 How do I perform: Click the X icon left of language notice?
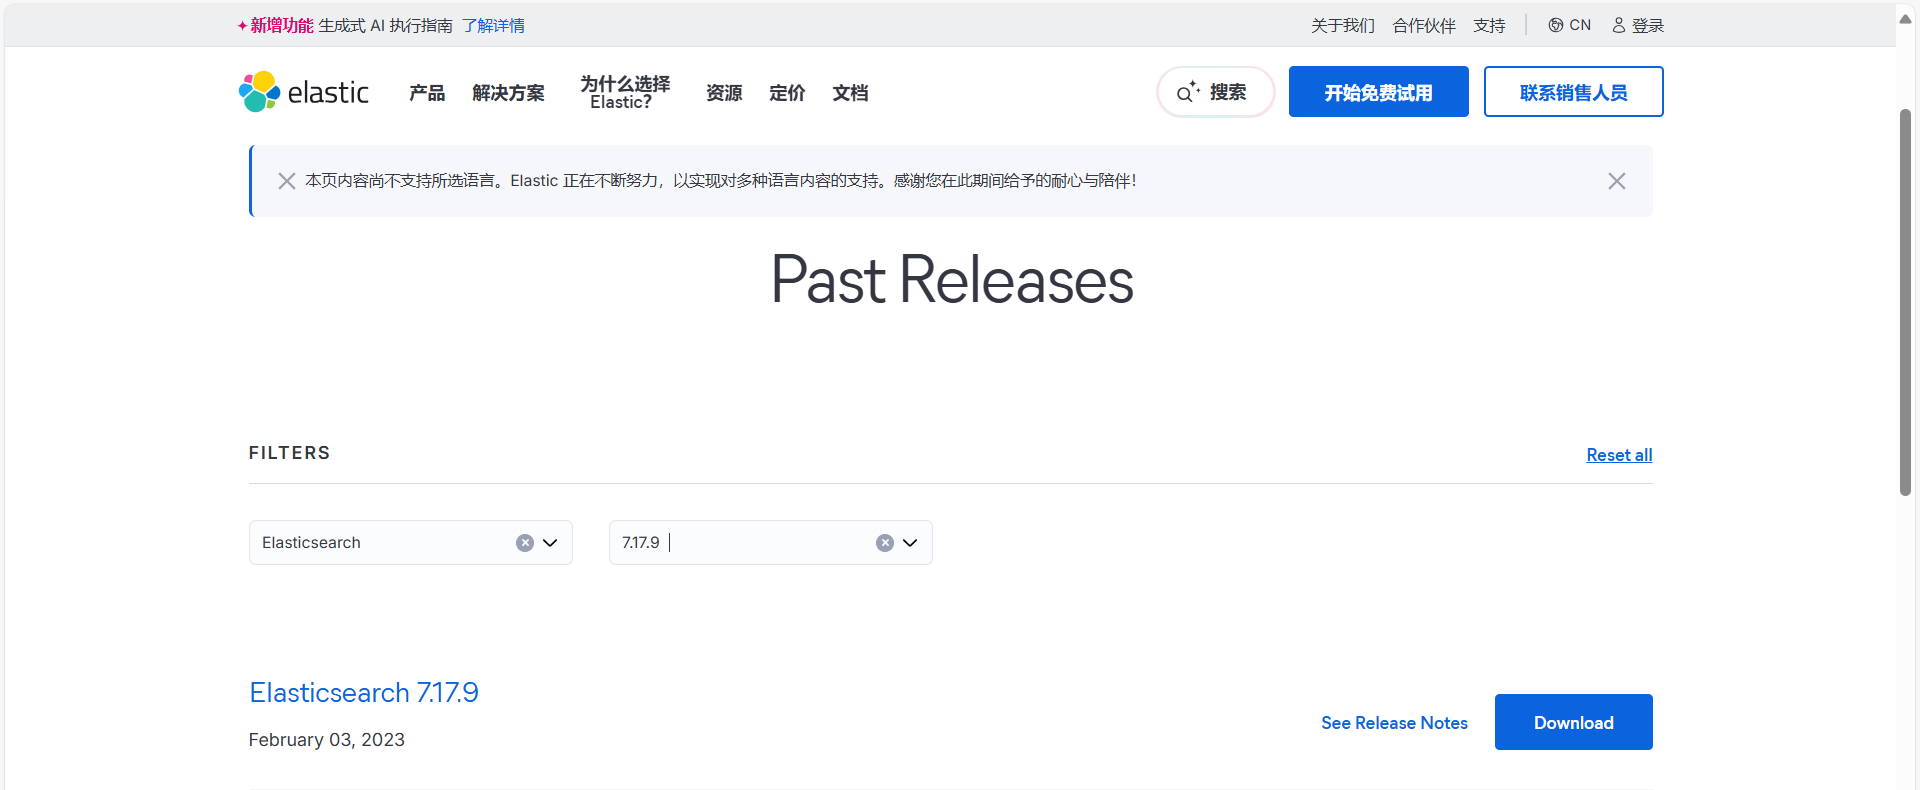(x=286, y=181)
